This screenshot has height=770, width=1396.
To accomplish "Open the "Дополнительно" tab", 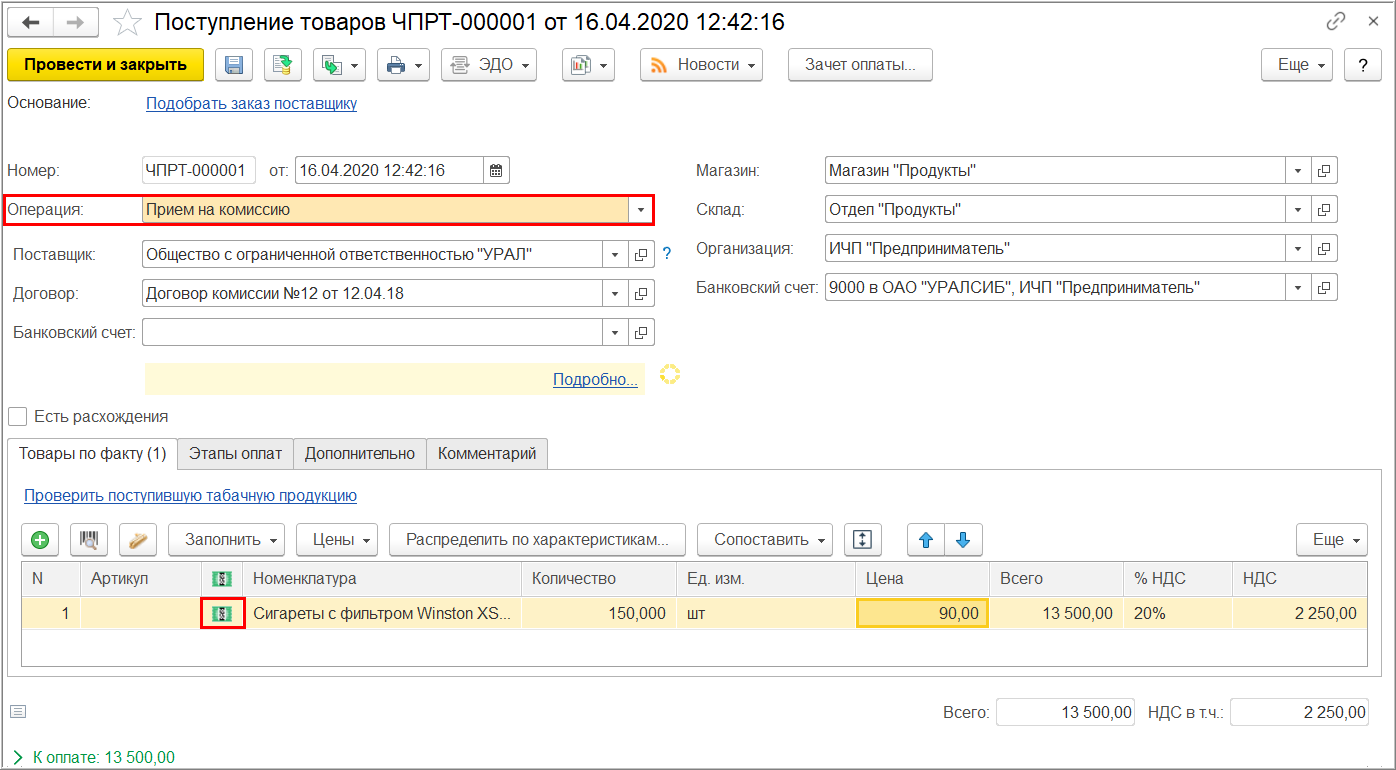I will tap(359, 453).
